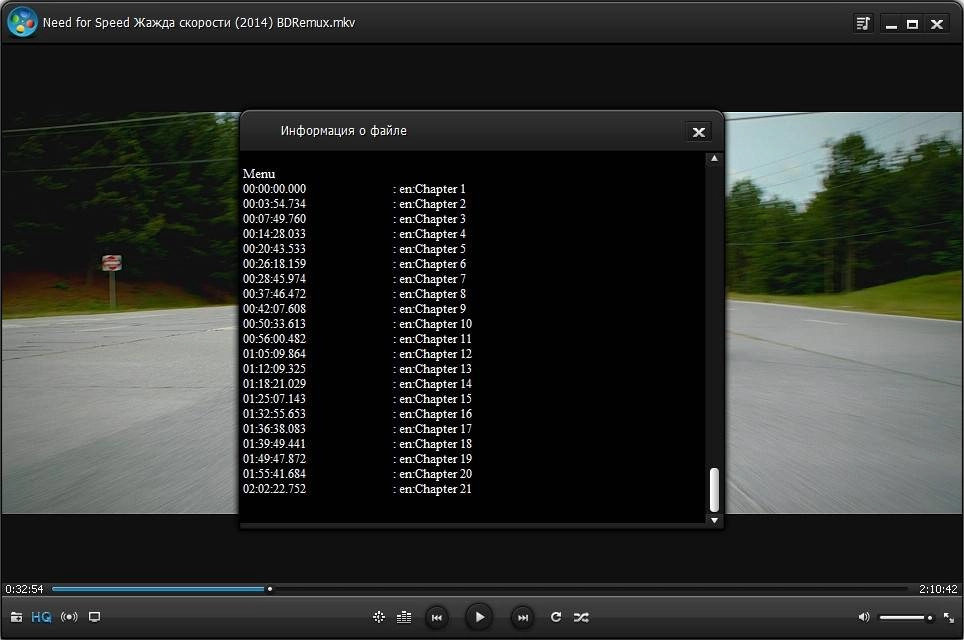The image size is (964, 640).
Task: Select "en:Chapter 10" entry
Action: [x=435, y=324]
